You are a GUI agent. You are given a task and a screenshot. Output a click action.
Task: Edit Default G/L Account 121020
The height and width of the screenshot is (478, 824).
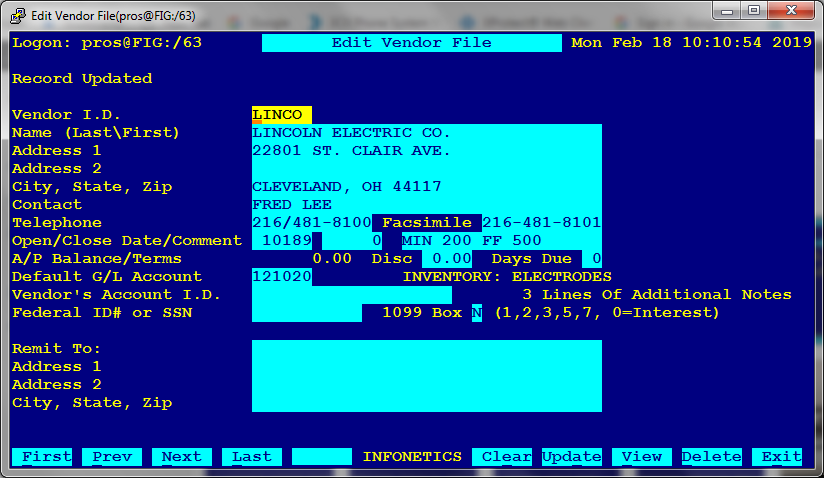[x=282, y=277]
